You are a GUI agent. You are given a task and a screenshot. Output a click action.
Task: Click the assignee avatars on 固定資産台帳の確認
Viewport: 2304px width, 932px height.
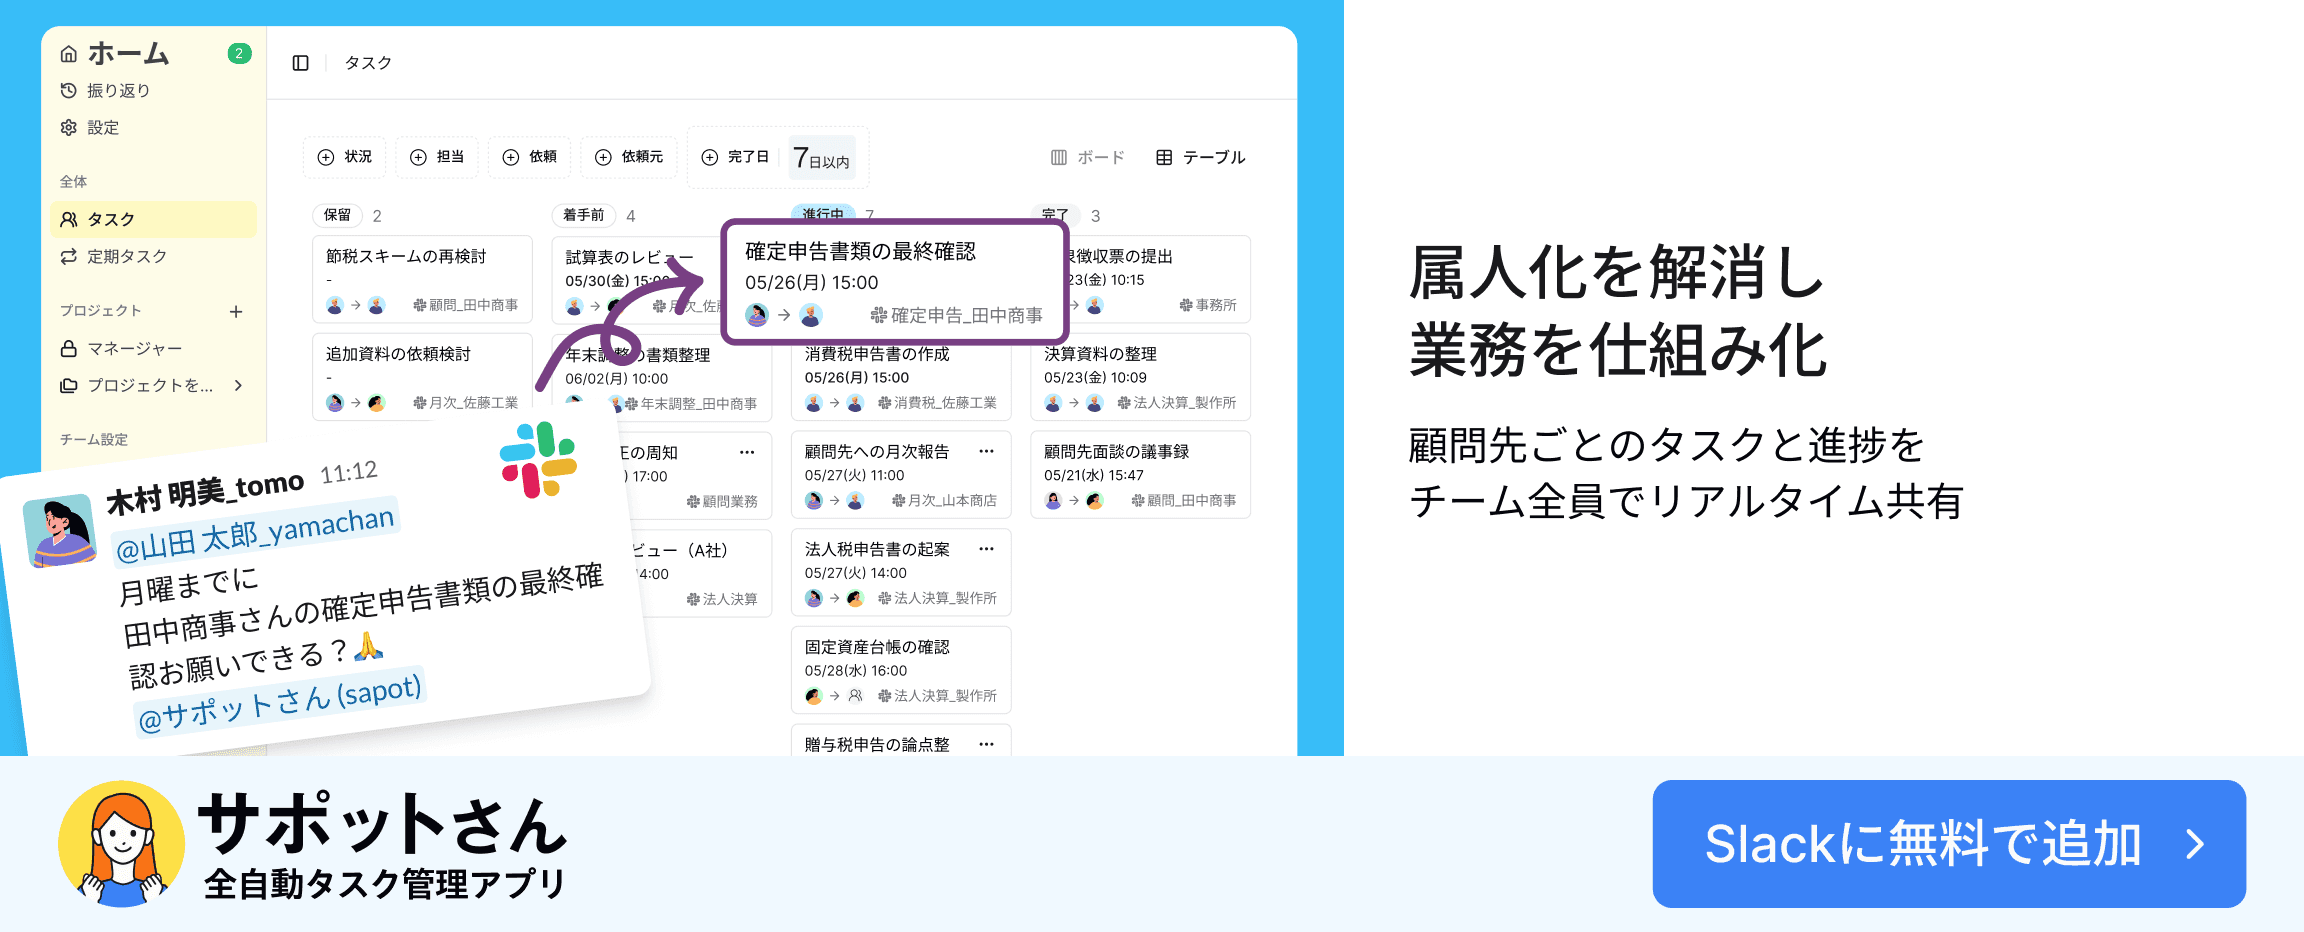(x=835, y=696)
